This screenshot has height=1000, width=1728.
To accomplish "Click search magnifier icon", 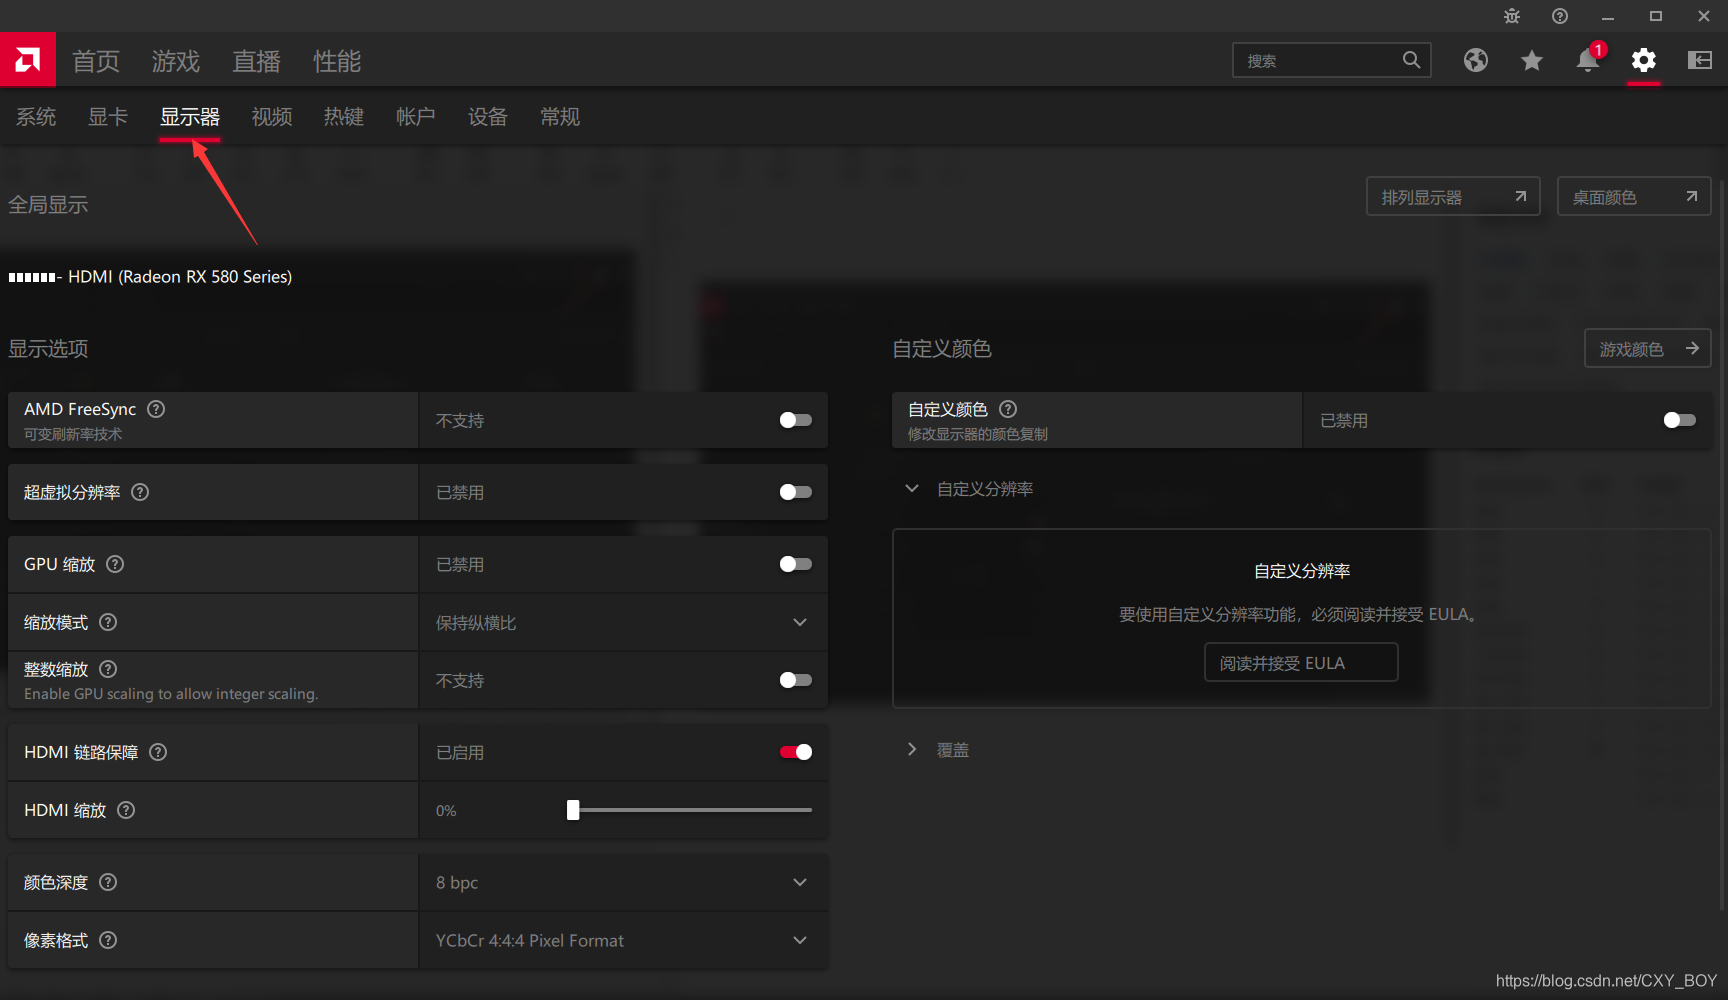I will pyautogui.click(x=1411, y=60).
